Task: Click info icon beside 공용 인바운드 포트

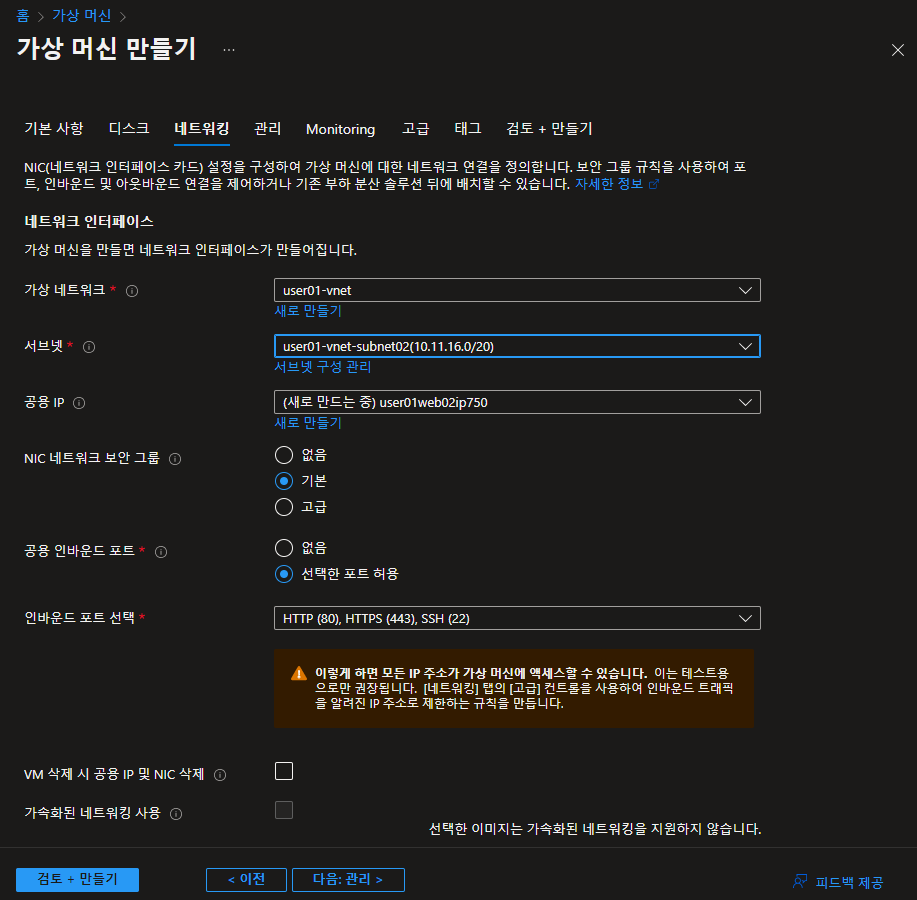Action: [x=161, y=551]
